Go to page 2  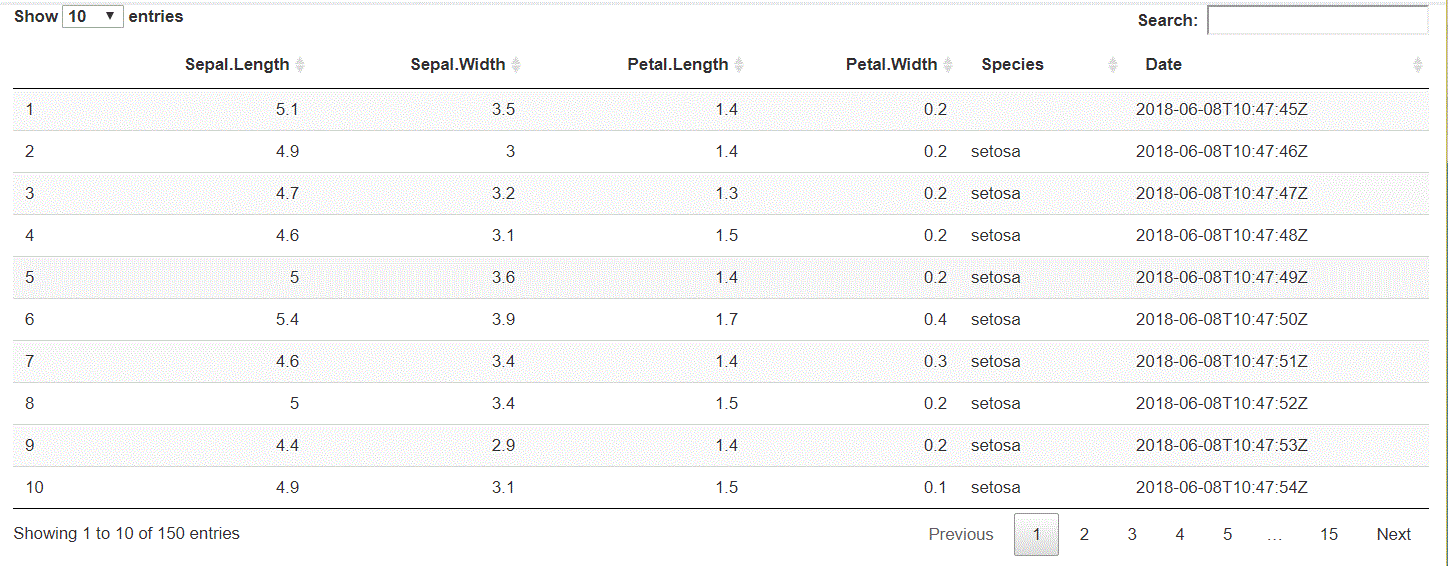1084,535
